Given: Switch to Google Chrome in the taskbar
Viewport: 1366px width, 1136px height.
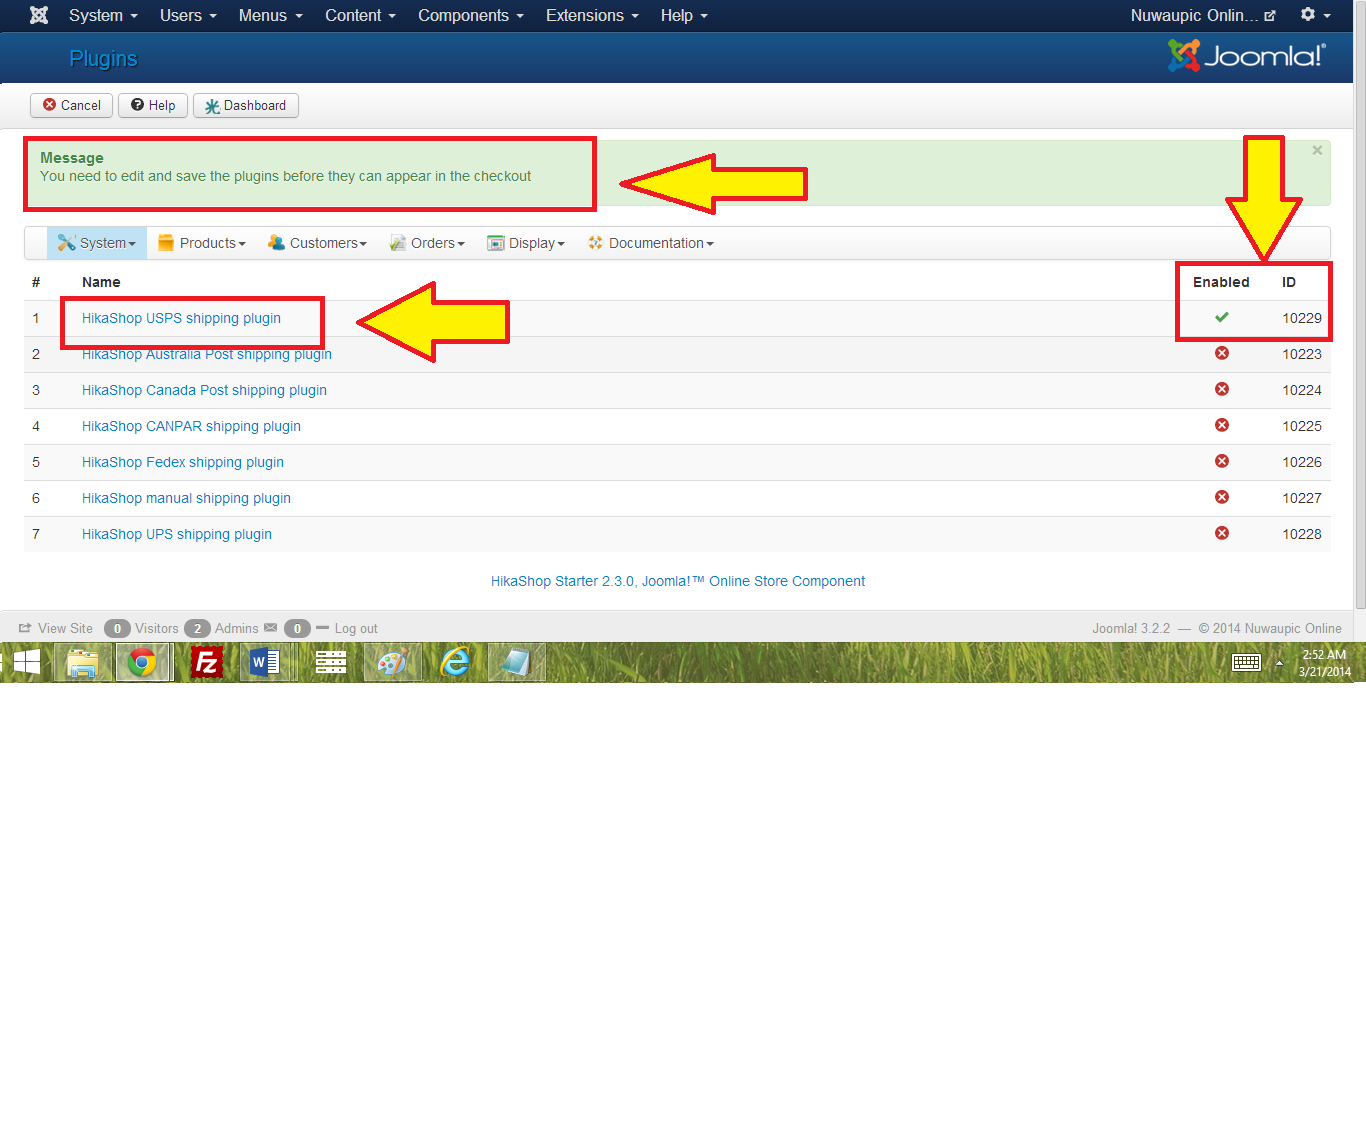Looking at the screenshot, I should 143,662.
